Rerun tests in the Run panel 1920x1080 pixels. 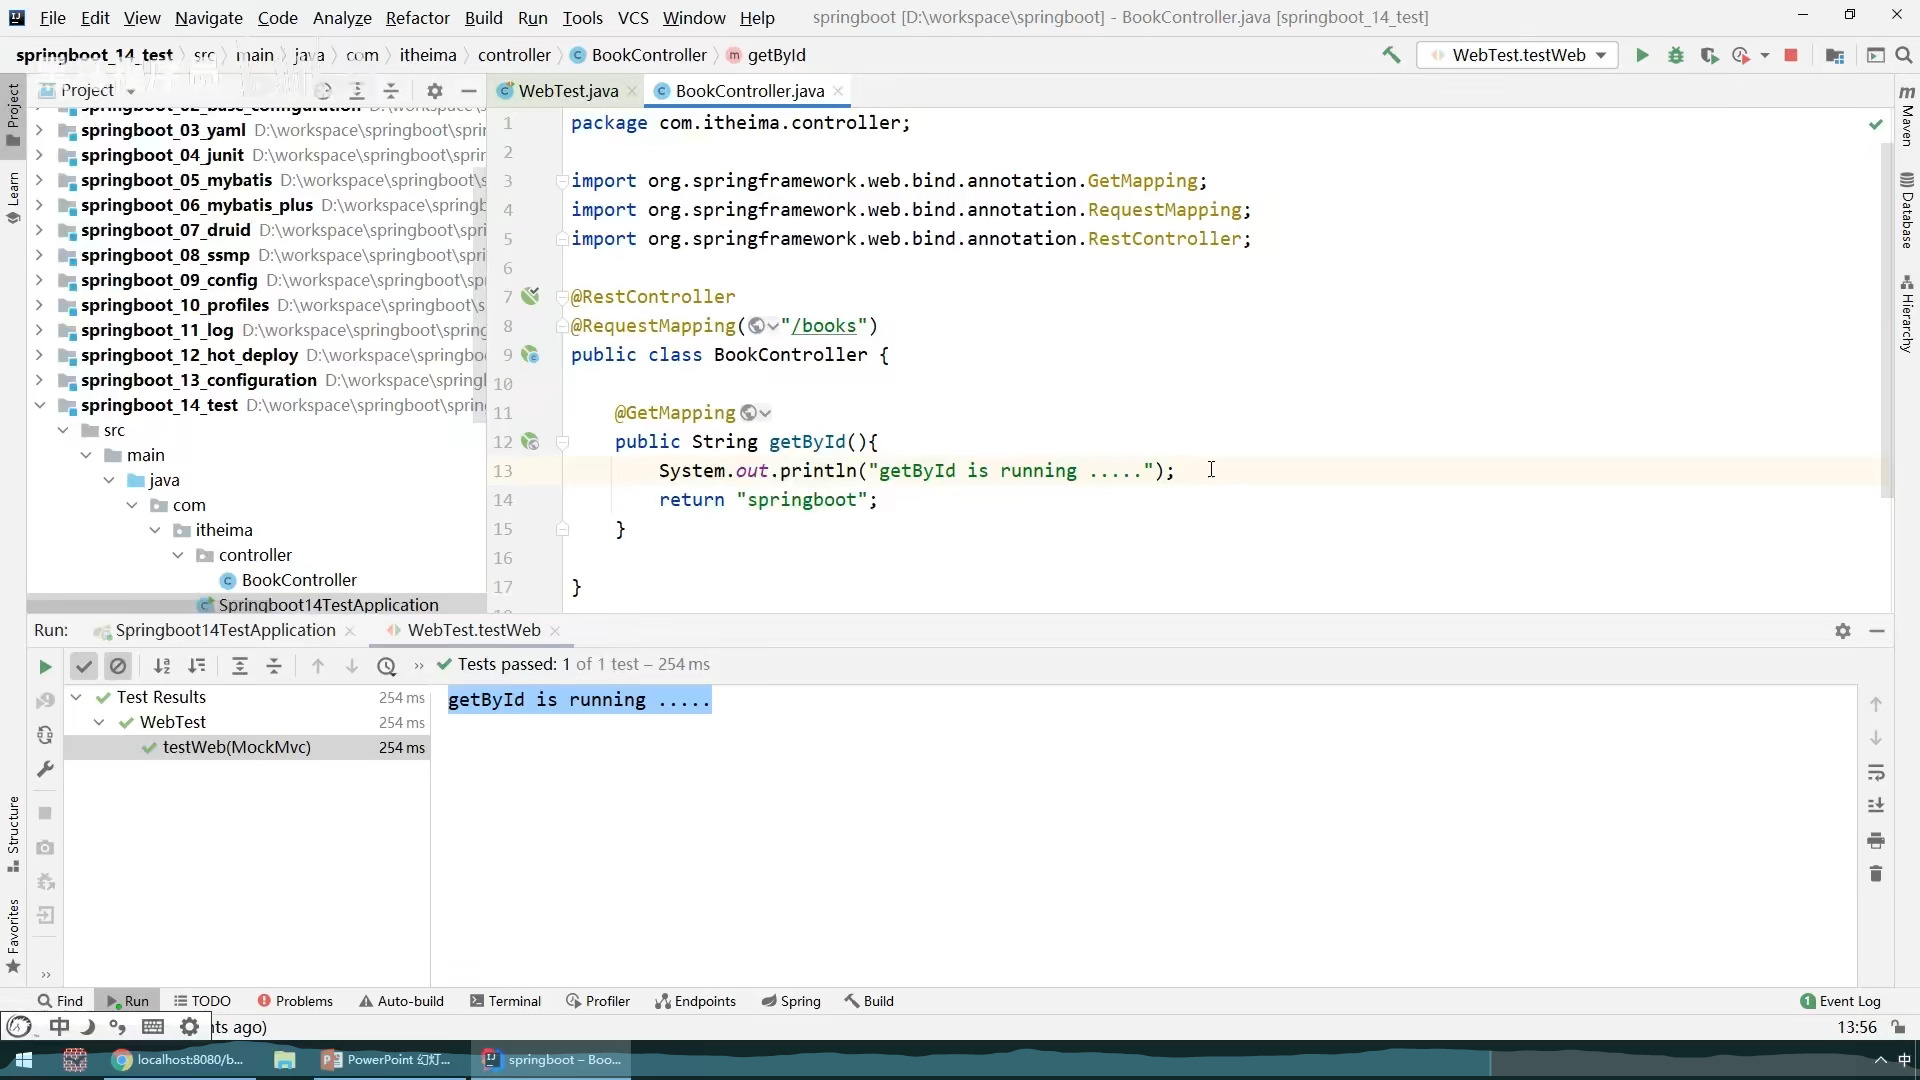pos(44,666)
